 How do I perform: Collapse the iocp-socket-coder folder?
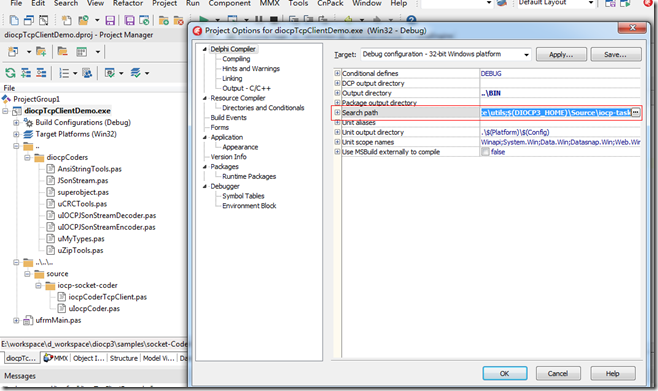pos(38,286)
